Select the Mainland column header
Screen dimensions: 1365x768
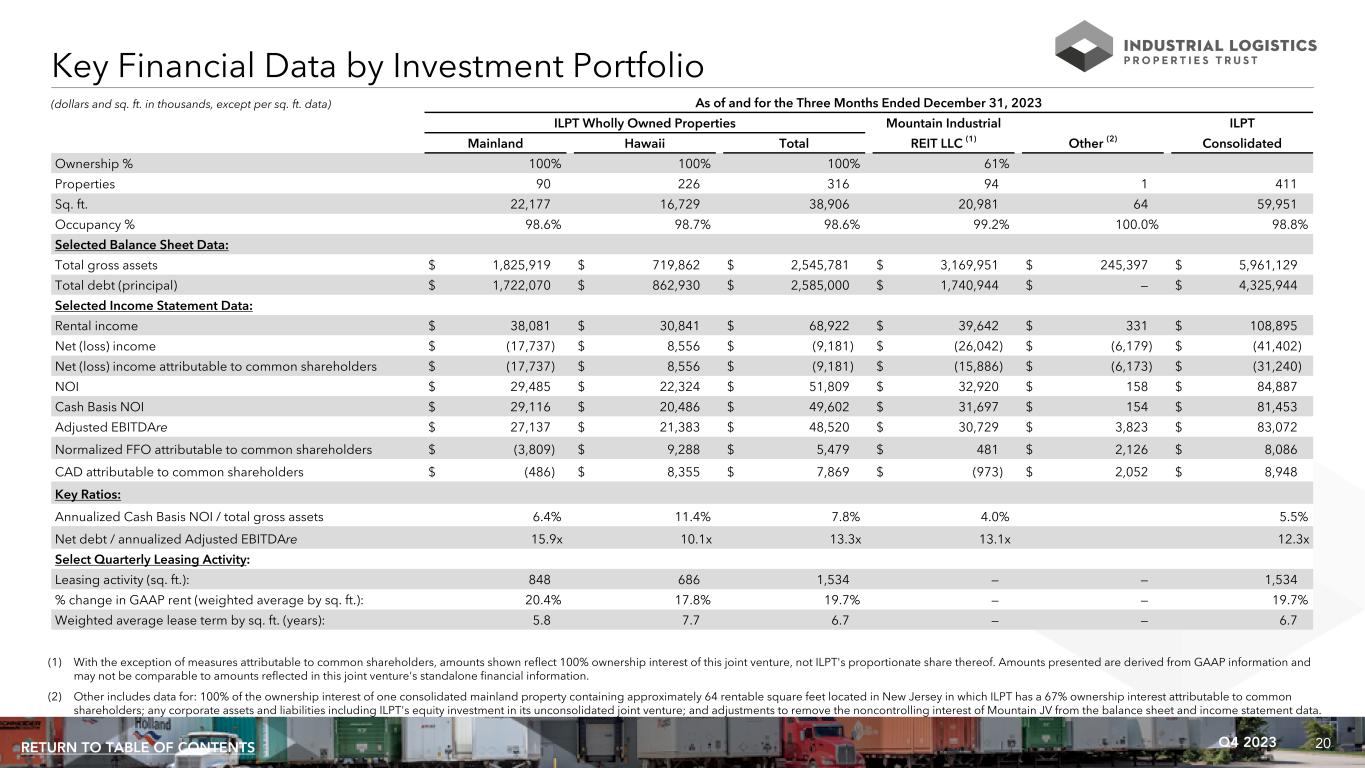pos(495,143)
